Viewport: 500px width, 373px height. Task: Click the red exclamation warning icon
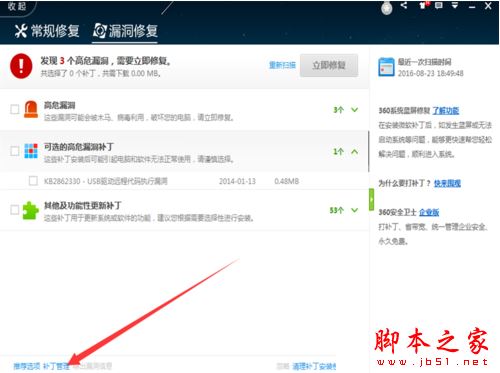[x=21, y=66]
